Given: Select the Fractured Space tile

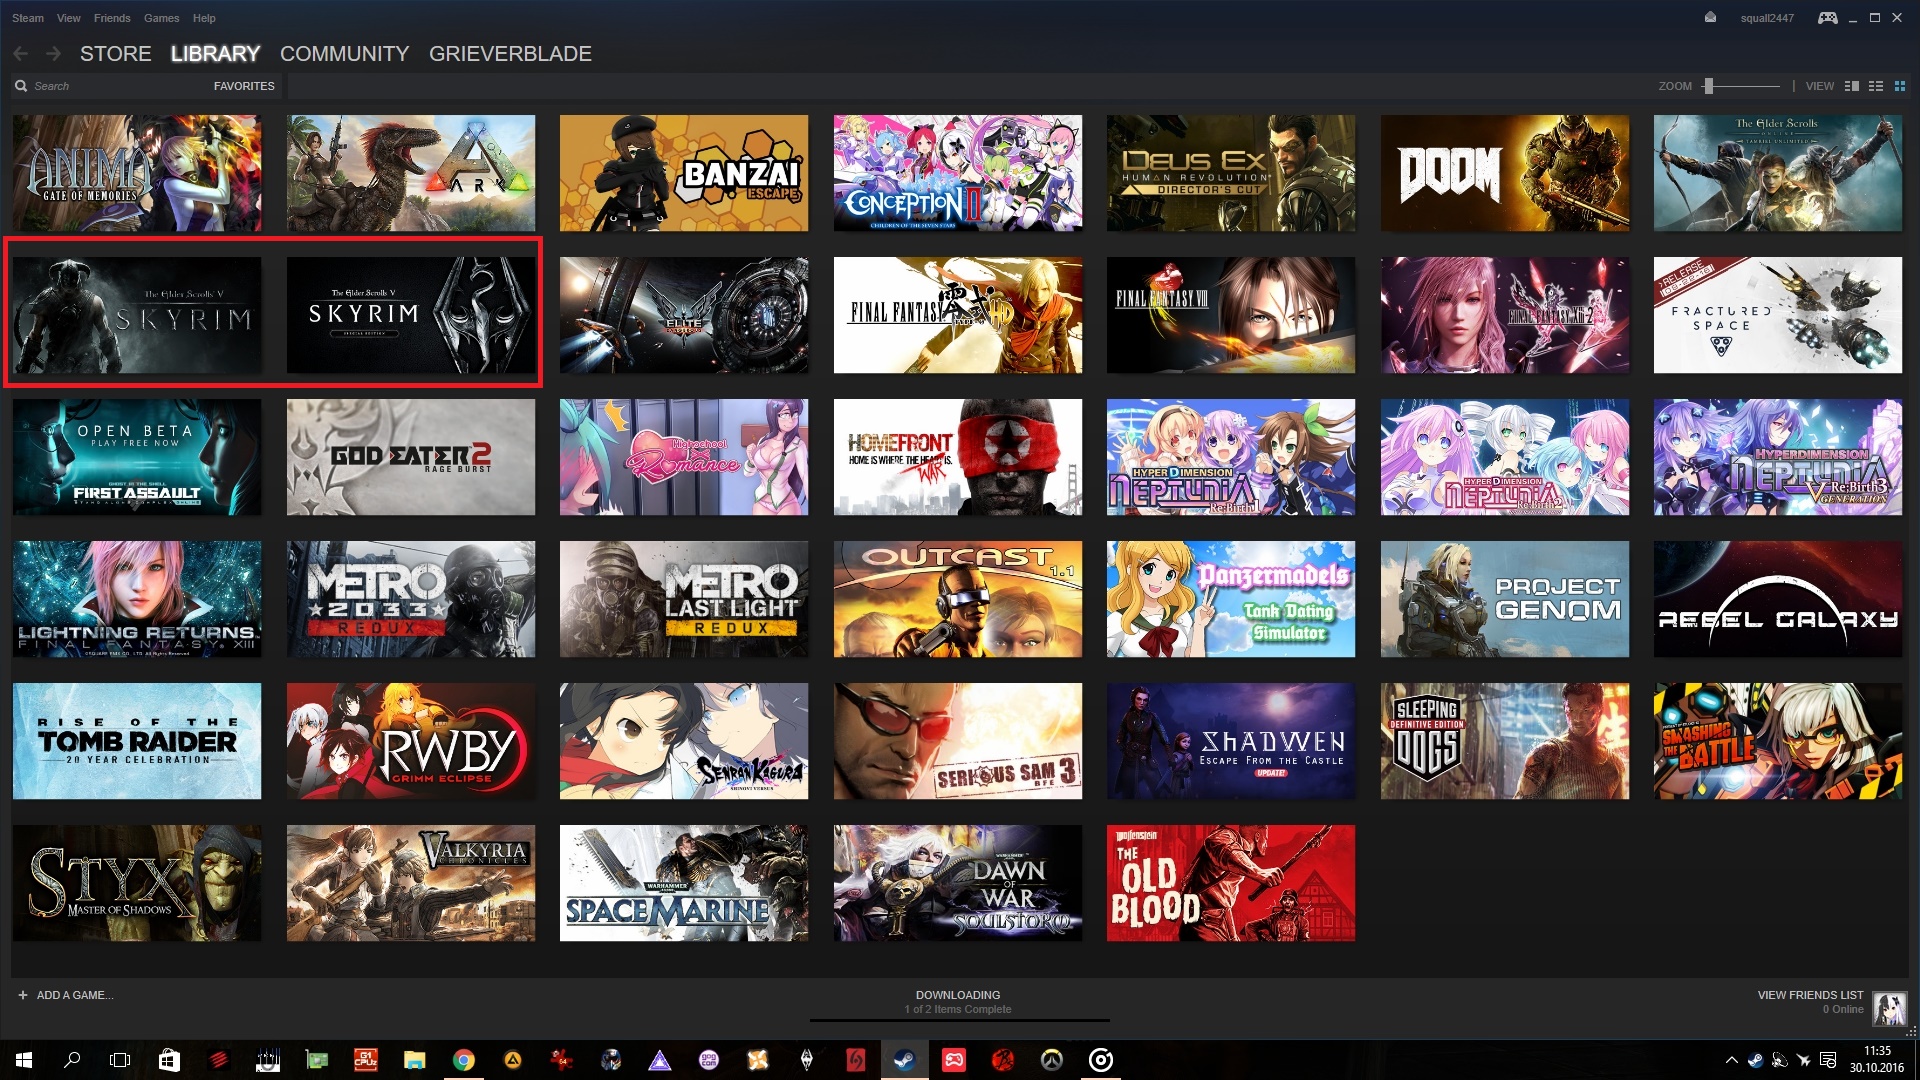Looking at the screenshot, I should click(1778, 315).
